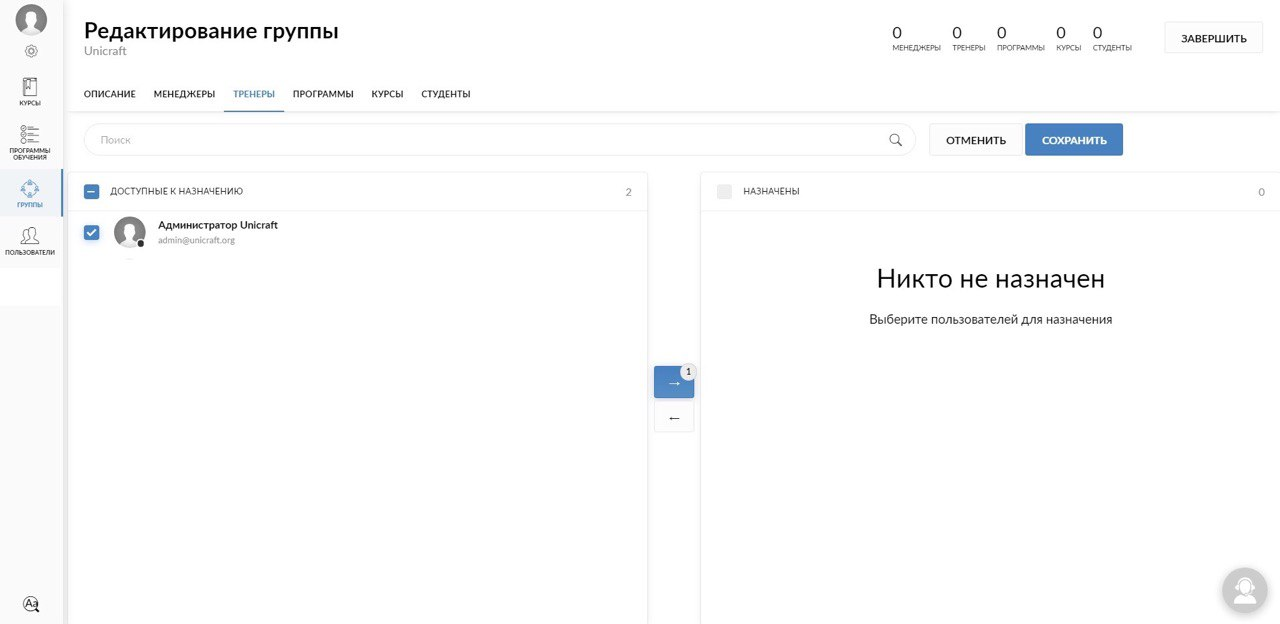Toggle select-all checkbox for Назначены

point(724,192)
